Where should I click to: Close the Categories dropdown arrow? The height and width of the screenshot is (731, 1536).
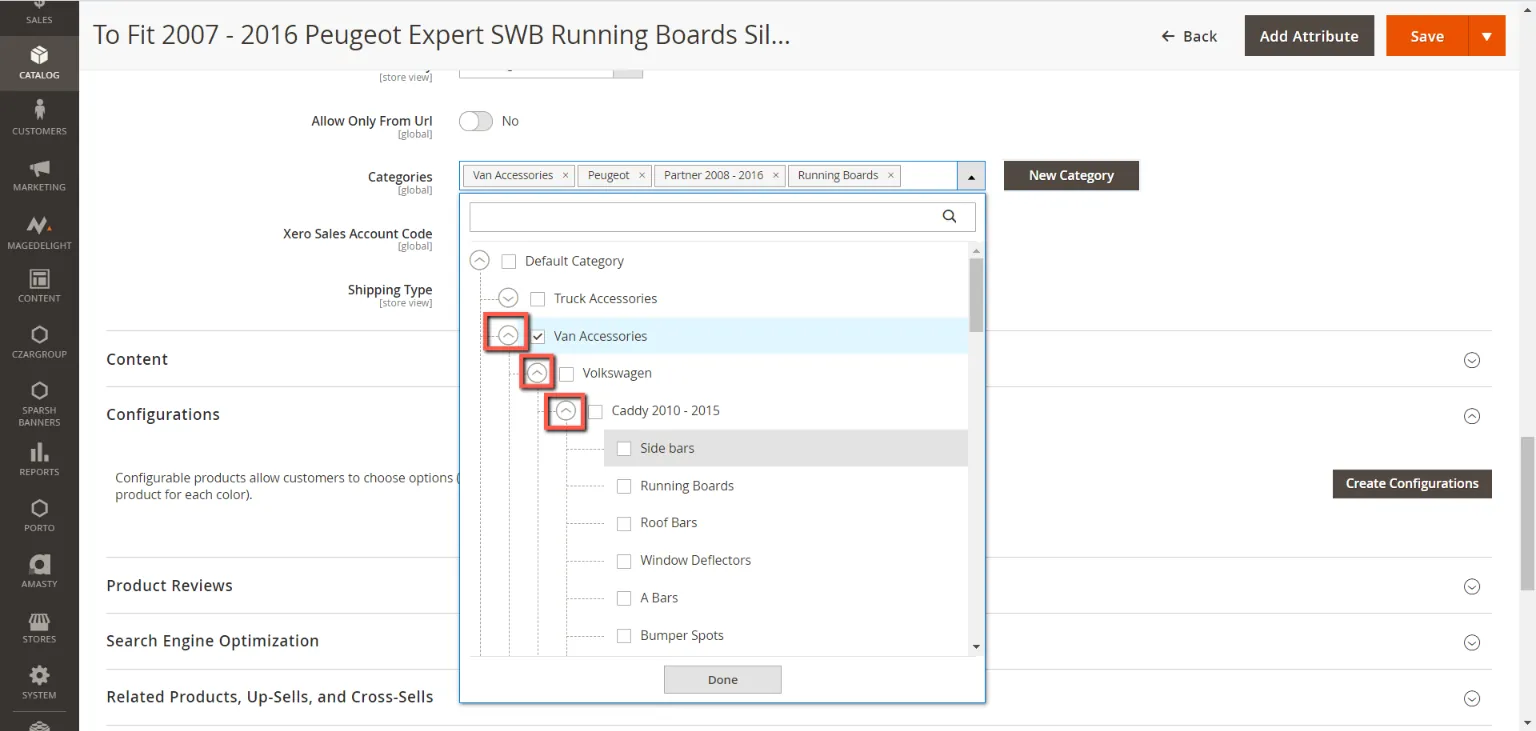click(x=971, y=176)
